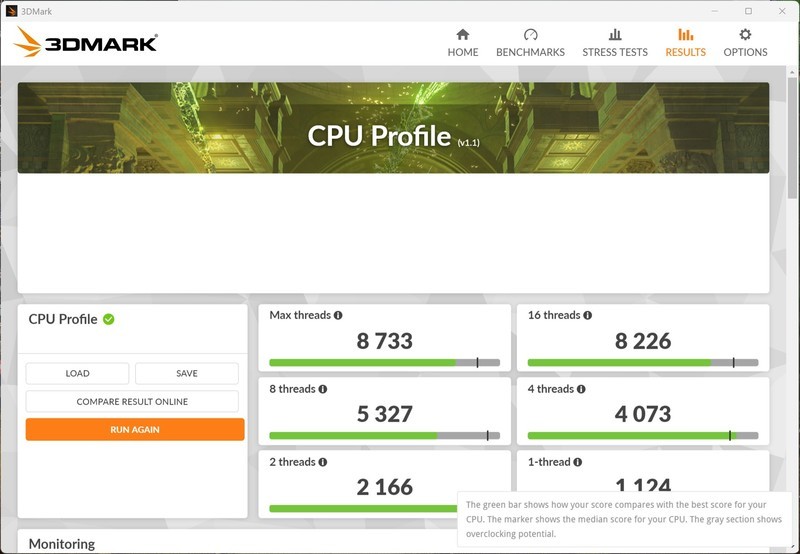The height and width of the screenshot is (554, 800).
Task: Click the 4 threads score 4 073
Action: coord(643,414)
